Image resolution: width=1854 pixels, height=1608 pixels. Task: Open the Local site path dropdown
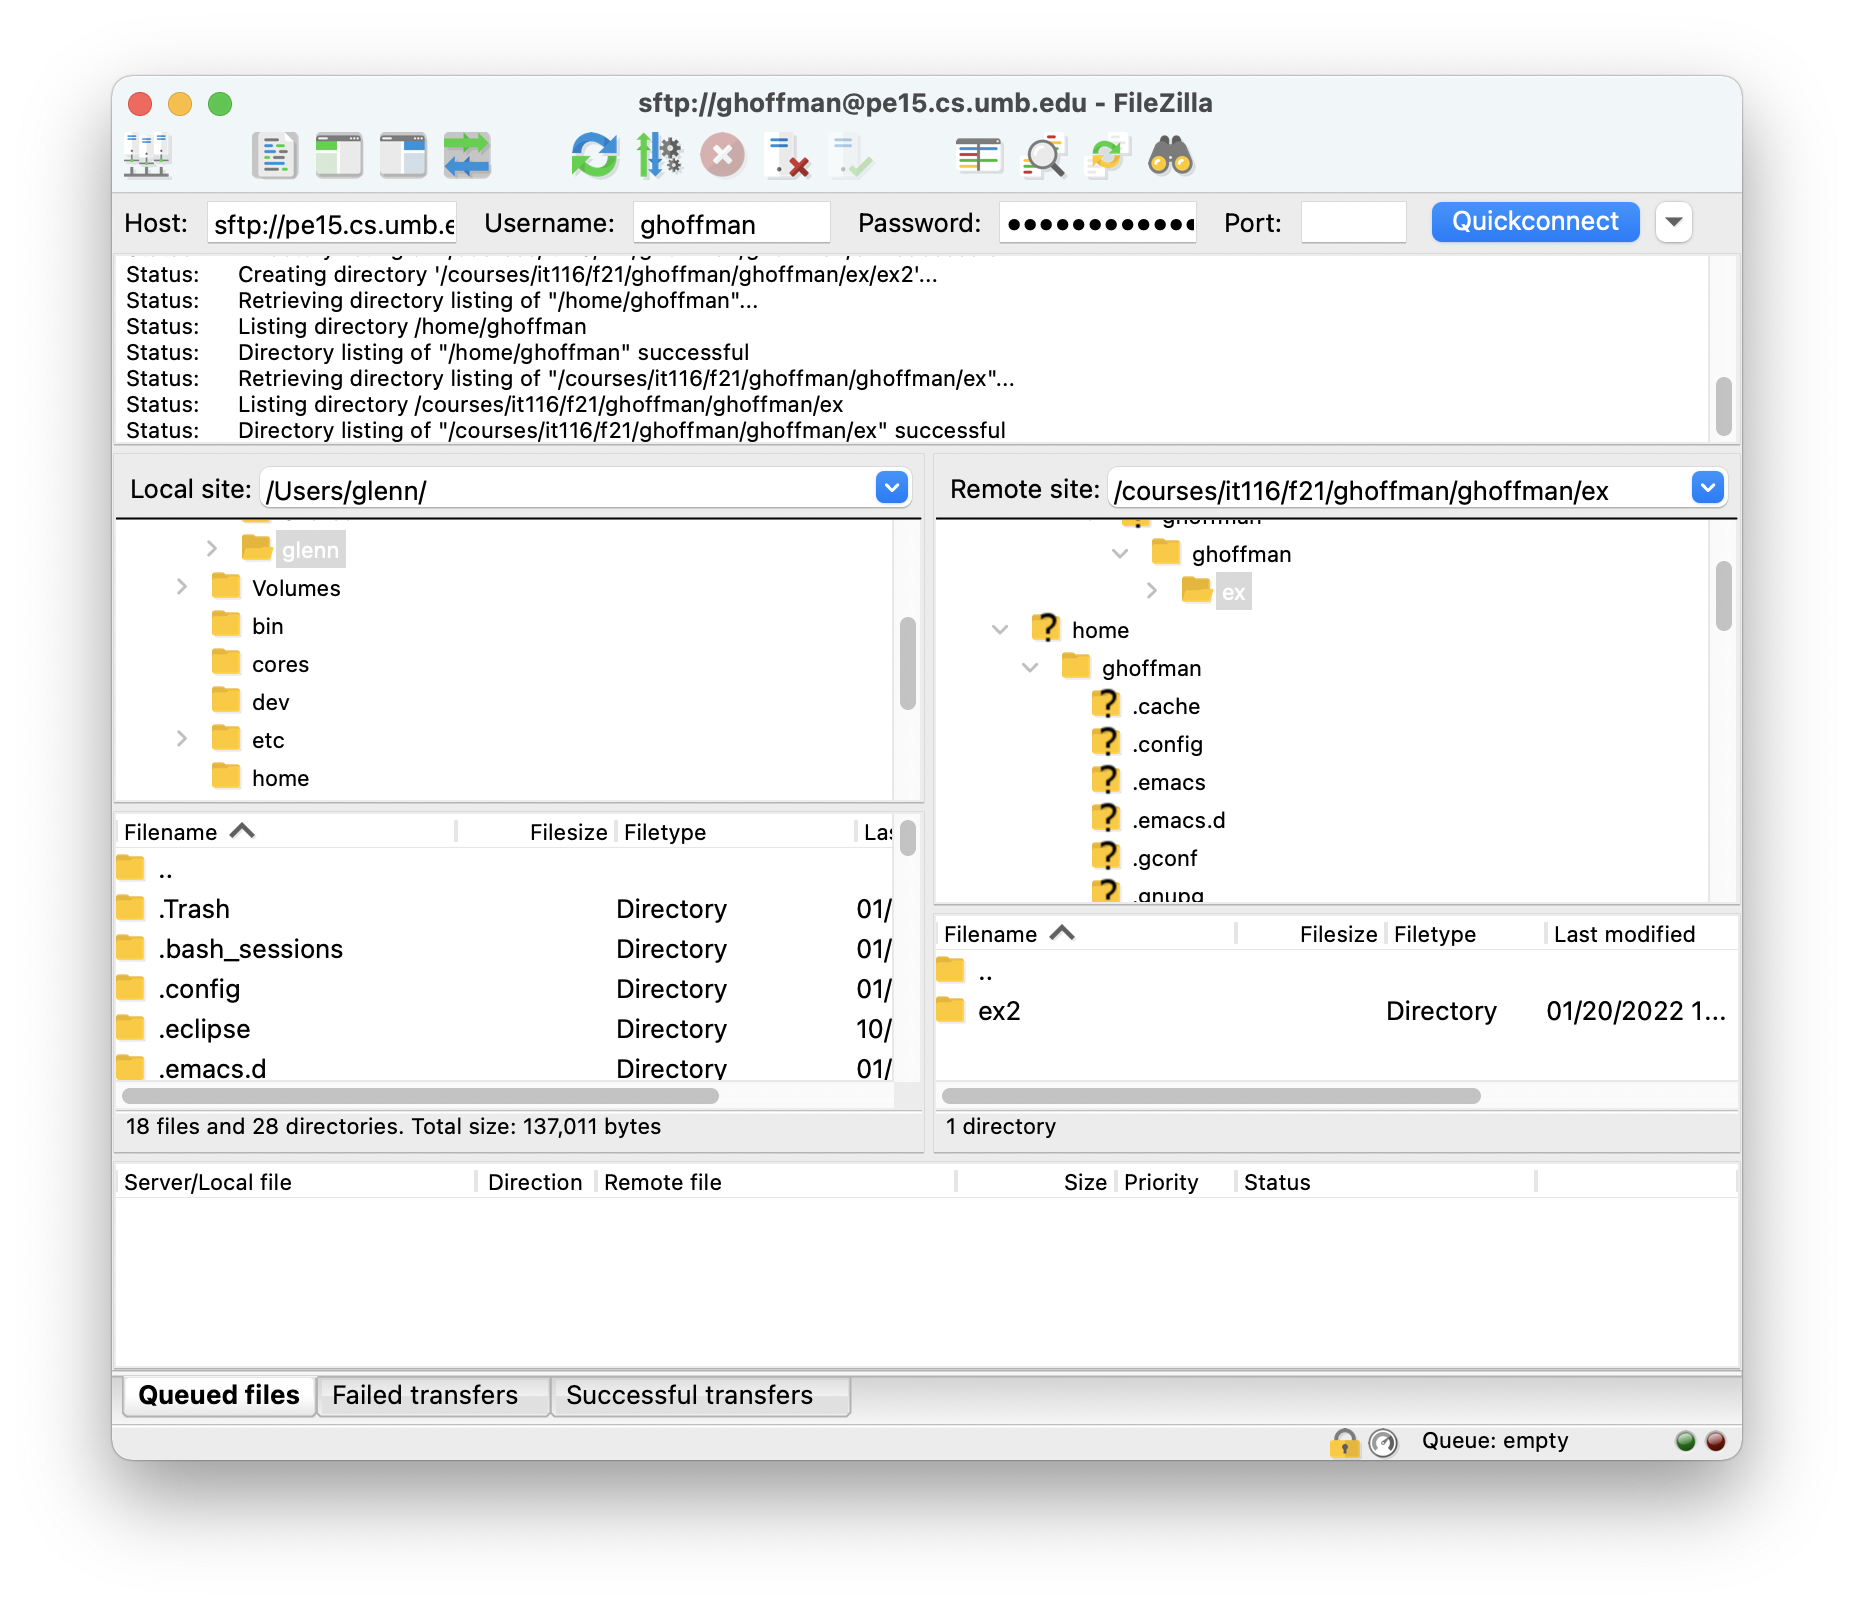coord(891,488)
